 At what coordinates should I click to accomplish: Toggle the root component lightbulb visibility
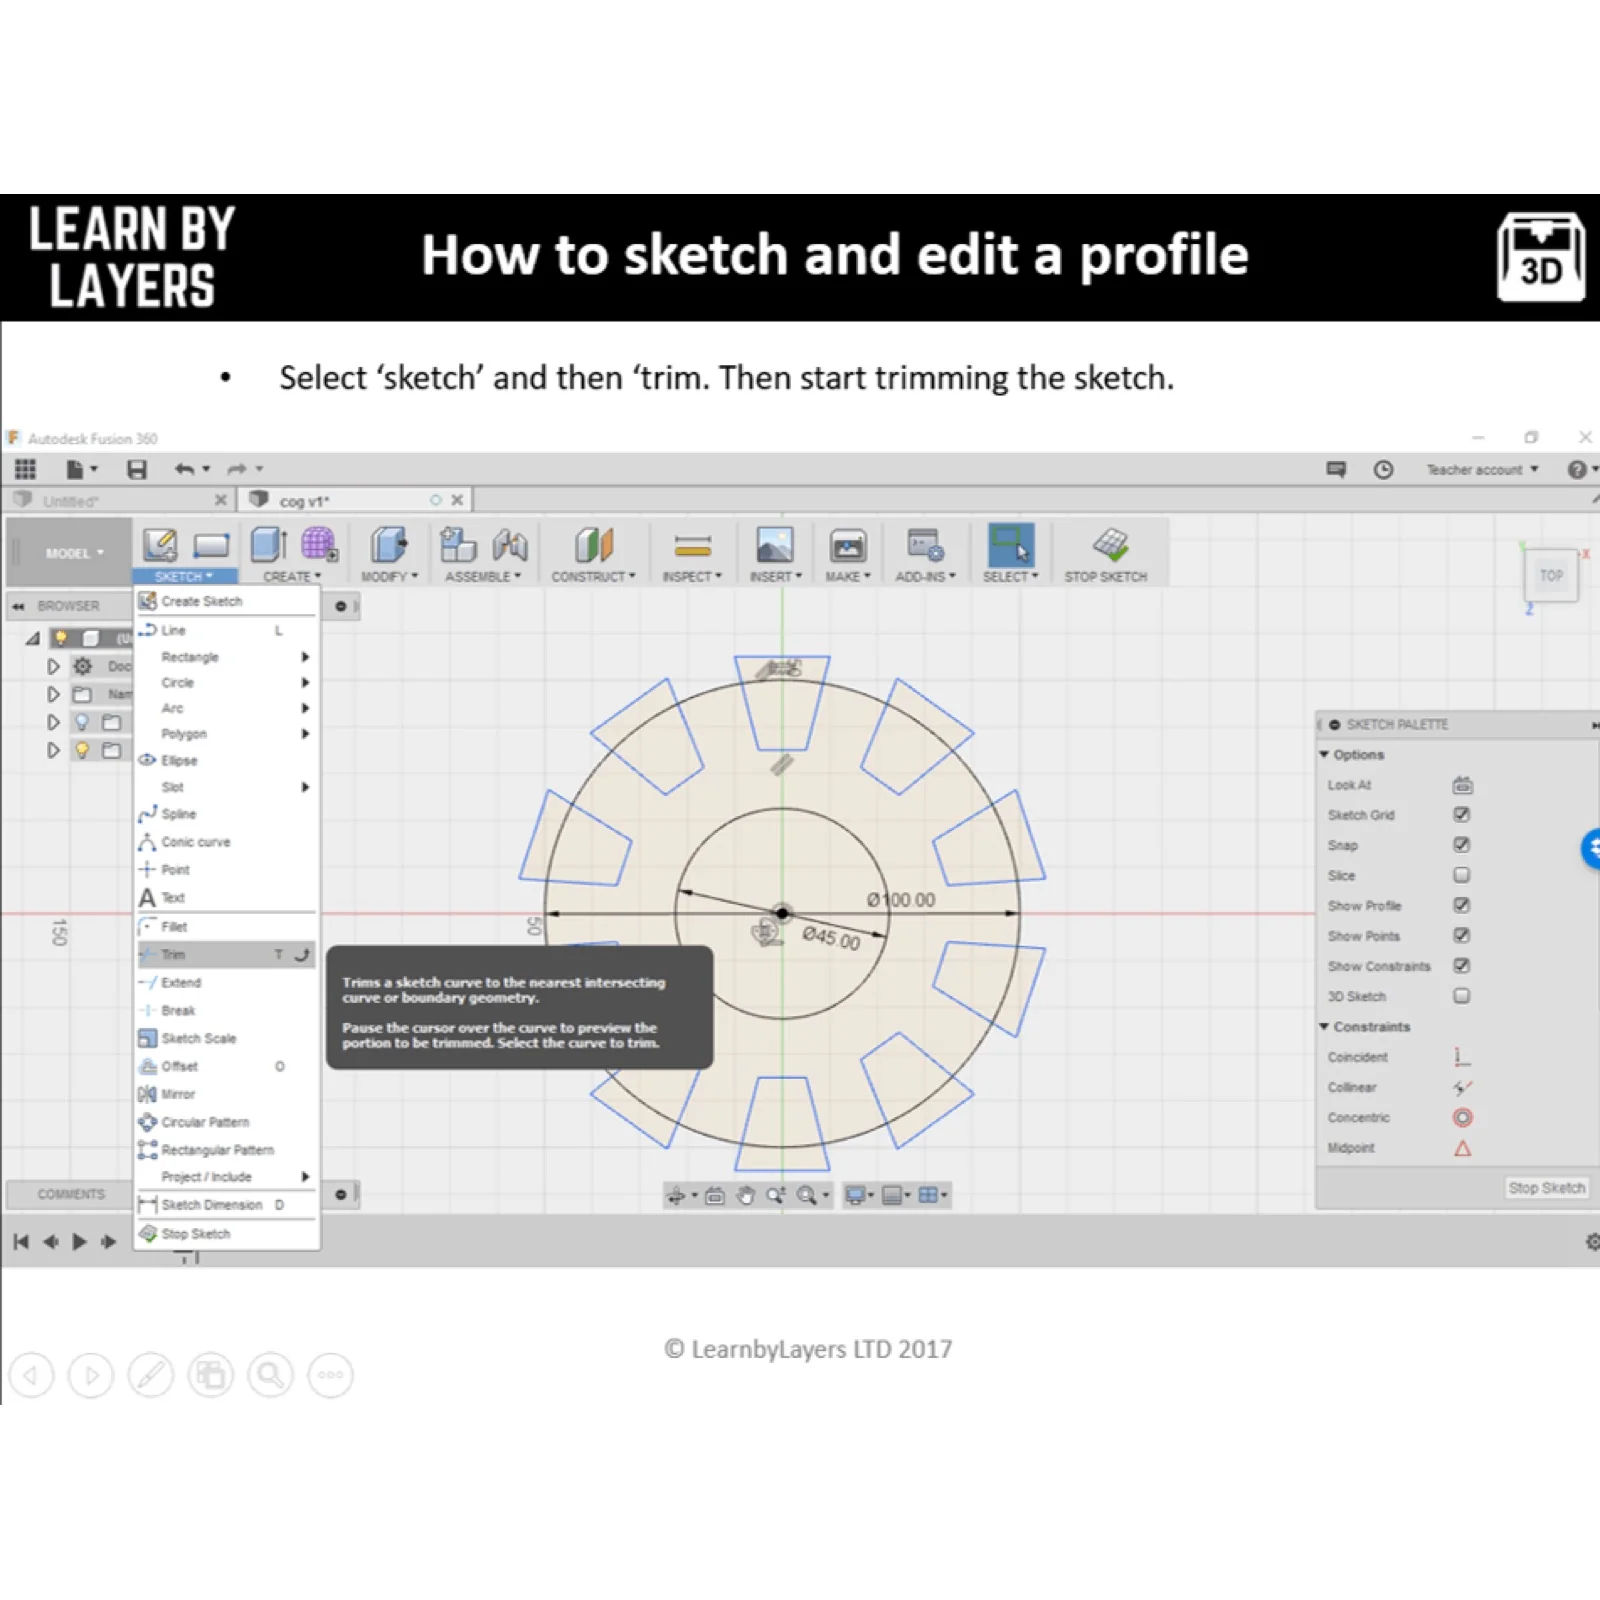tap(61, 638)
